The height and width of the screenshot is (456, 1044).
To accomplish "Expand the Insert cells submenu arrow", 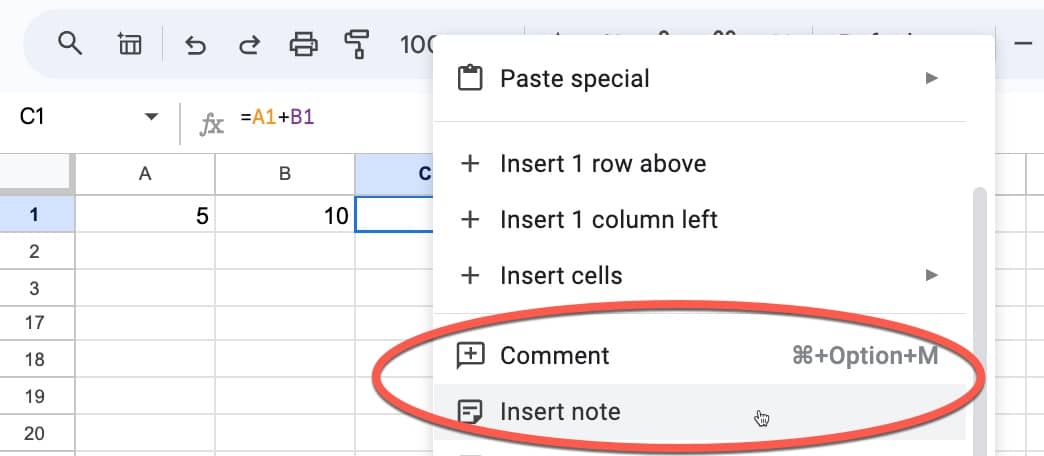I will pos(932,275).
